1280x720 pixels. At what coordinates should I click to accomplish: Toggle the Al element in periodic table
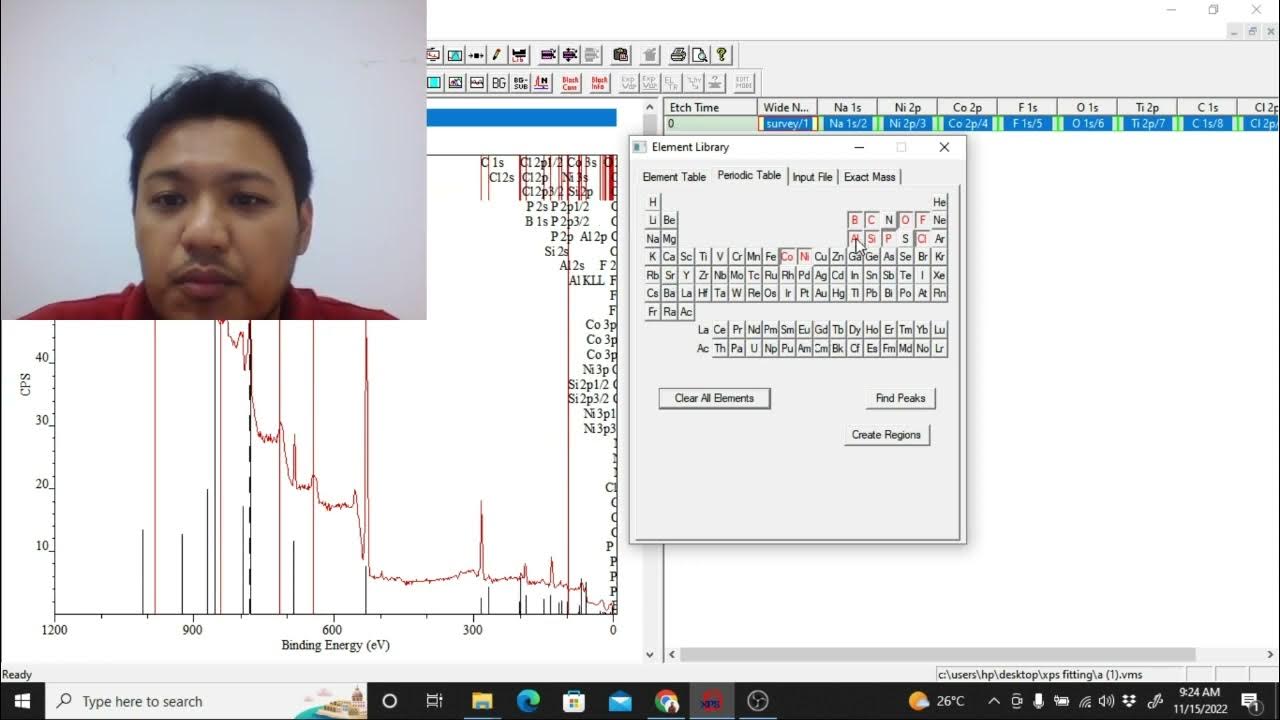pos(855,239)
